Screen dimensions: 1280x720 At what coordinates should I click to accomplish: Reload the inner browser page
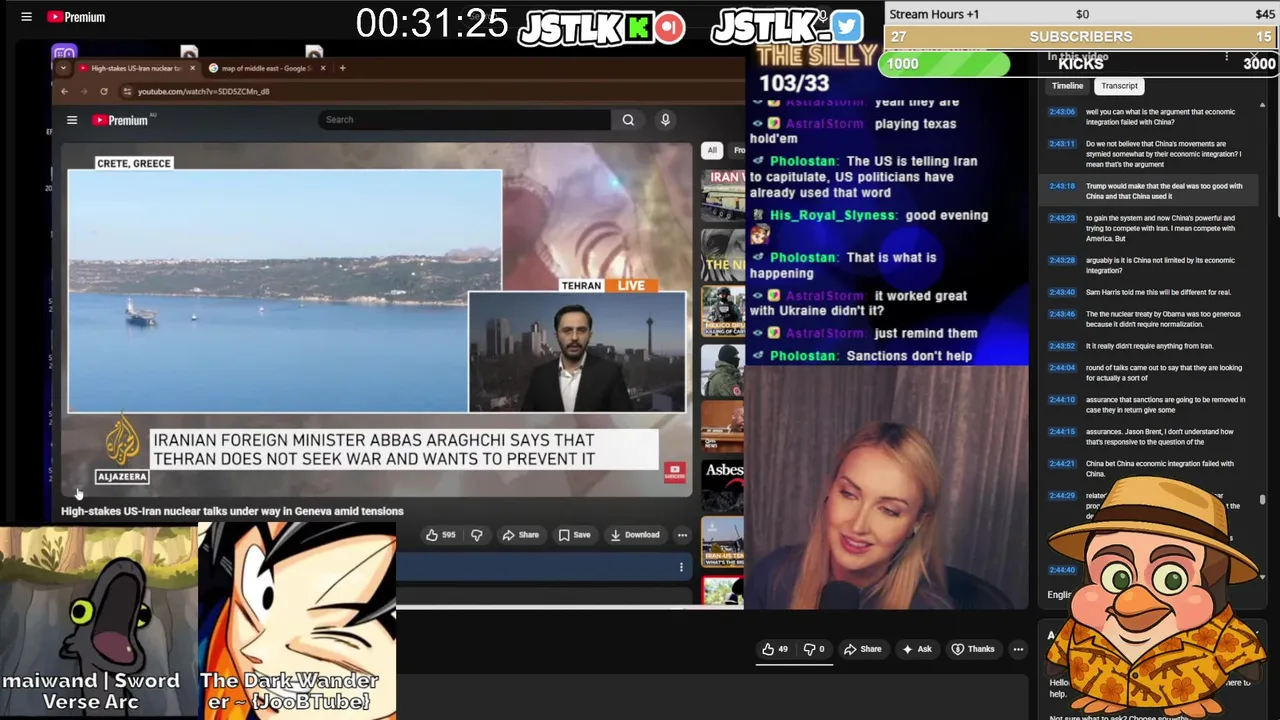(x=103, y=91)
